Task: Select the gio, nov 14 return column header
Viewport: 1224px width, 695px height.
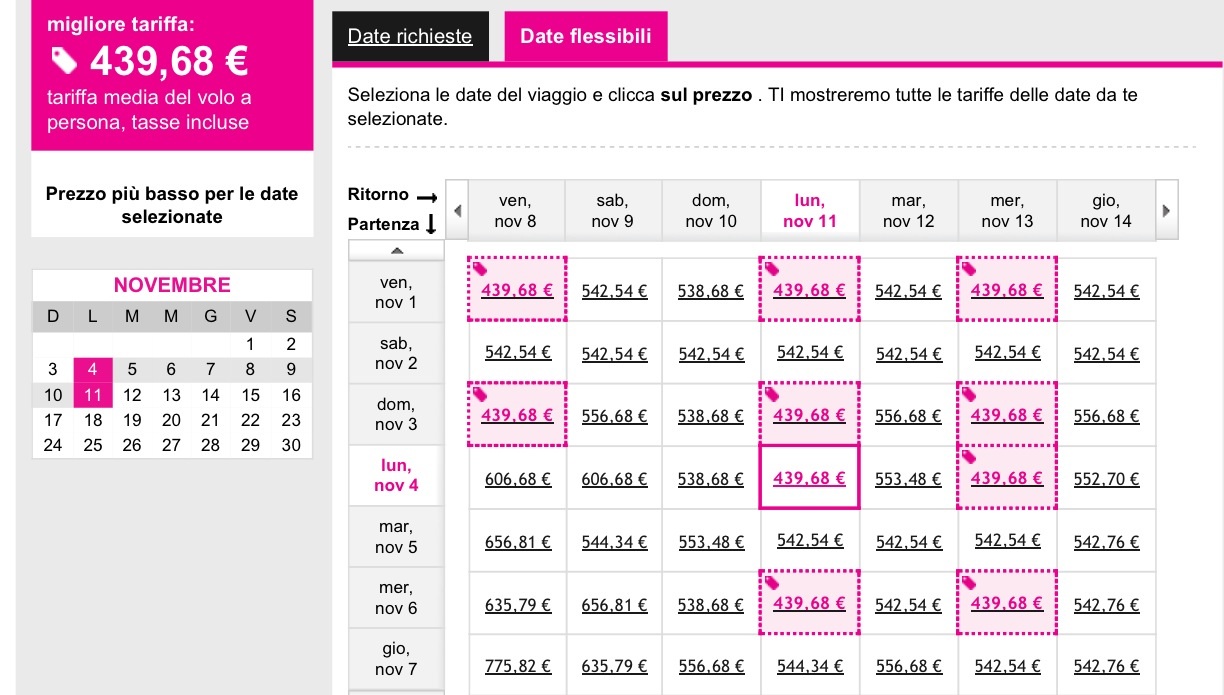Action: pyautogui.click(x=1106, y=211)
